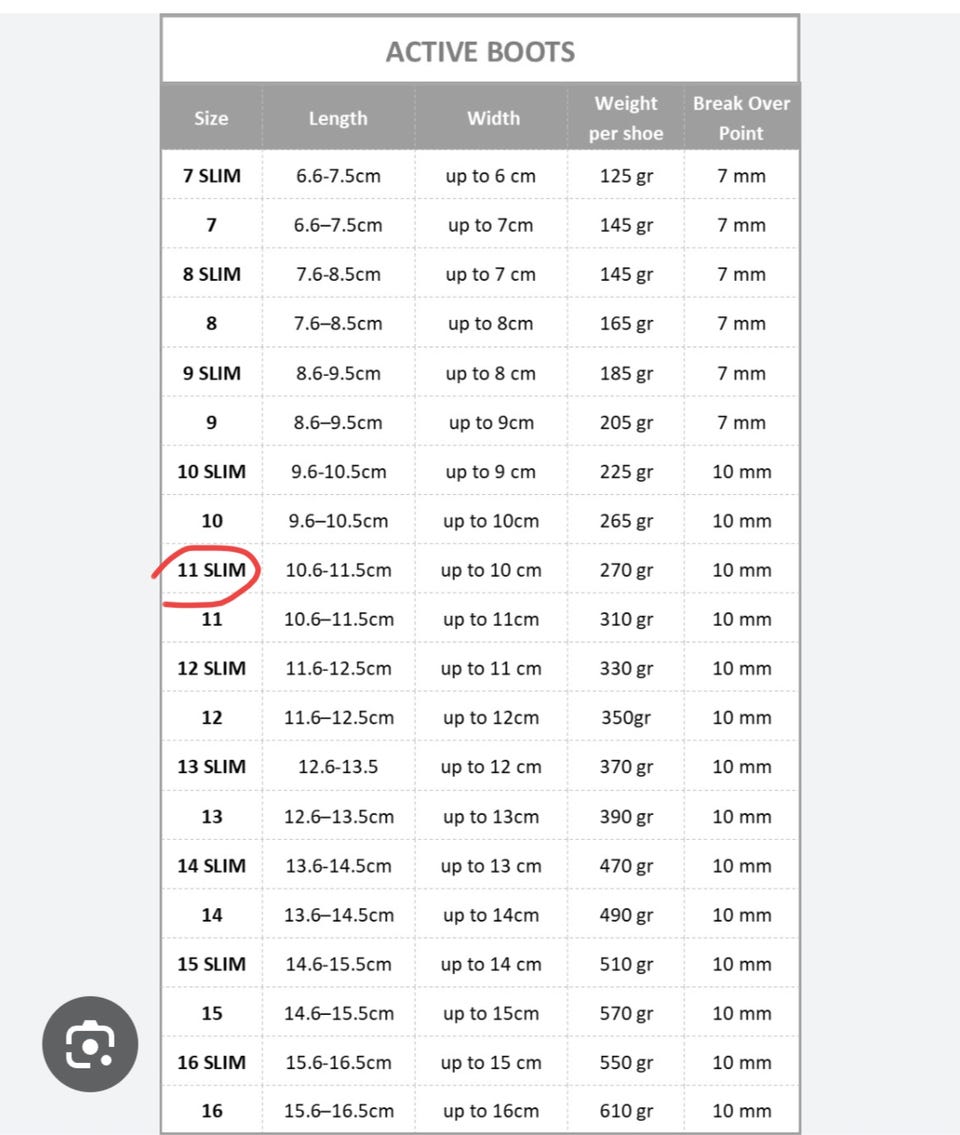Viewport: 960px width, 1135px height.
Task: Select the 14 SLIM size label
Action: [x=211, y=865]
